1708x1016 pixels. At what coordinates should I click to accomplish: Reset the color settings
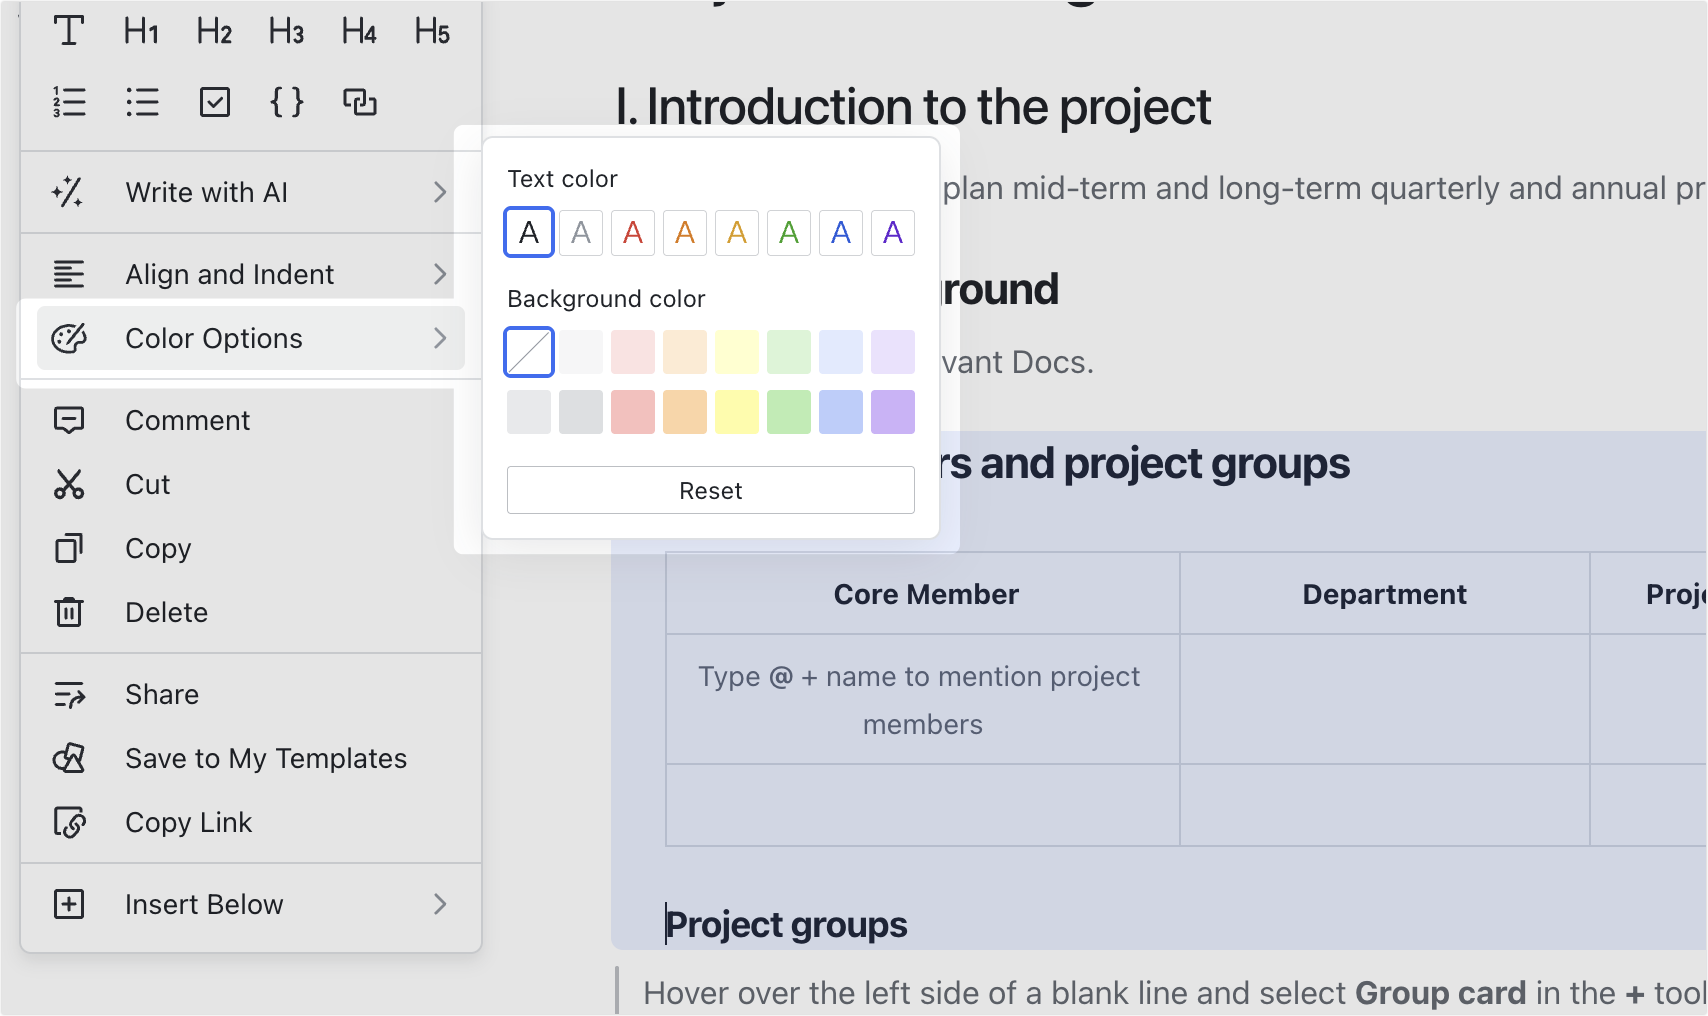tap(711, 490)
